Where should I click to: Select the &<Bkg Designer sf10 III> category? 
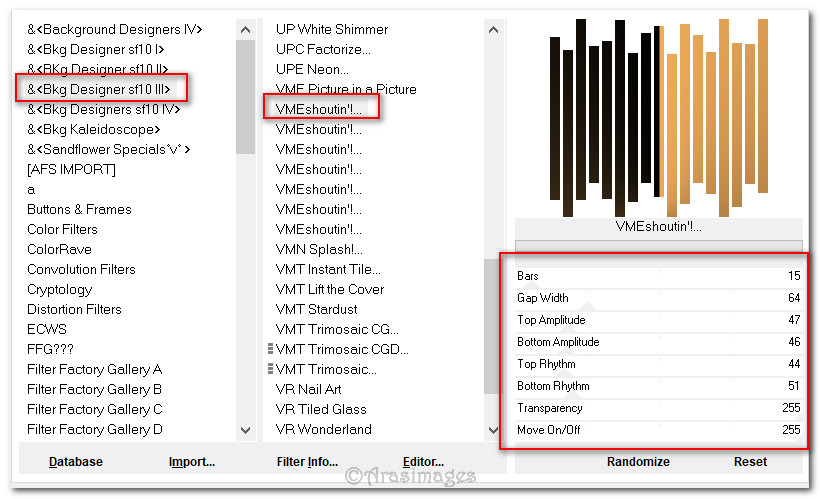99,89
